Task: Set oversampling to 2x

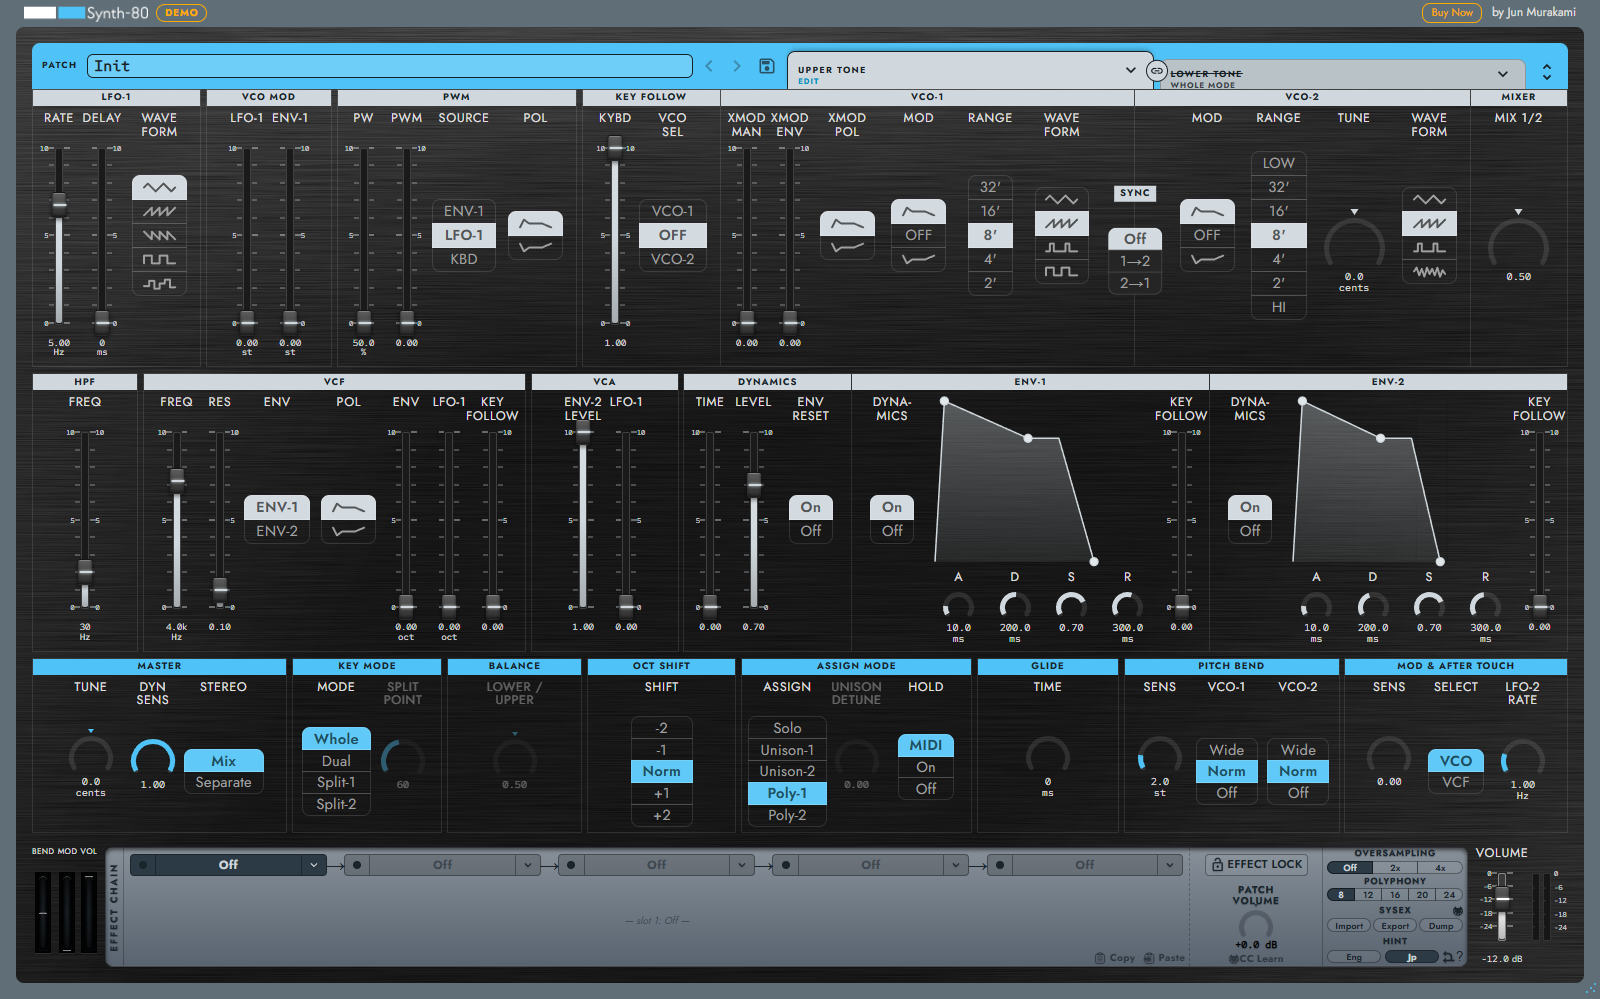Action: (1395, 868)
